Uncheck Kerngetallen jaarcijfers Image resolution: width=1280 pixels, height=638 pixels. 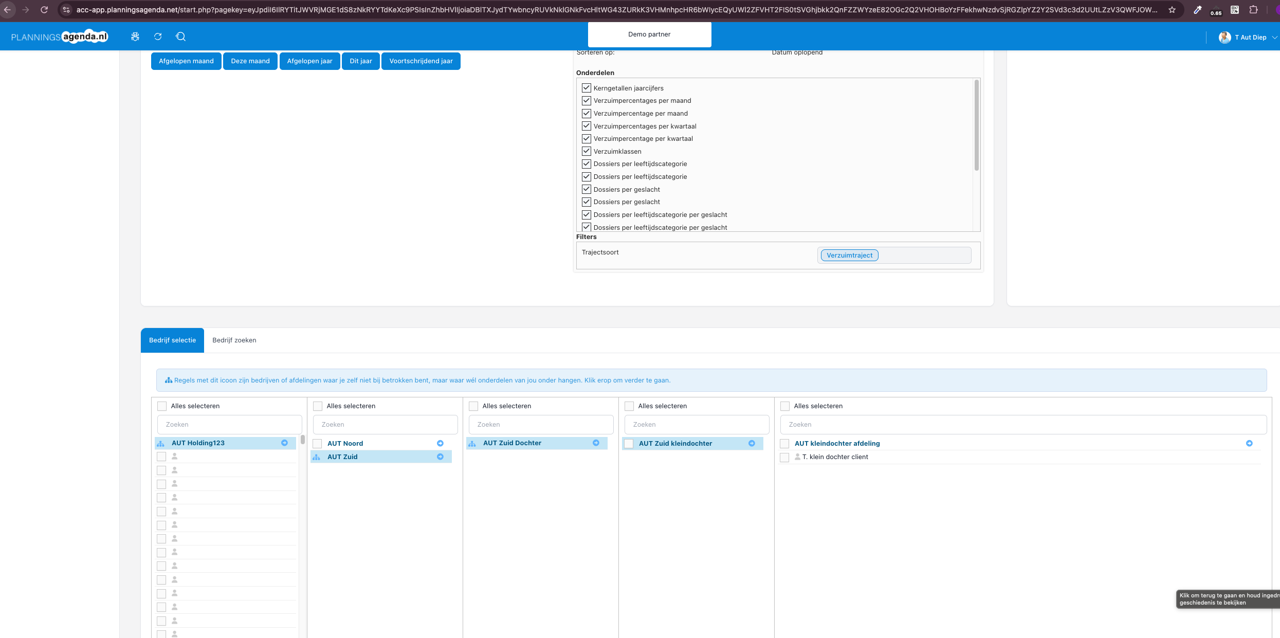(x=586, y=88)
